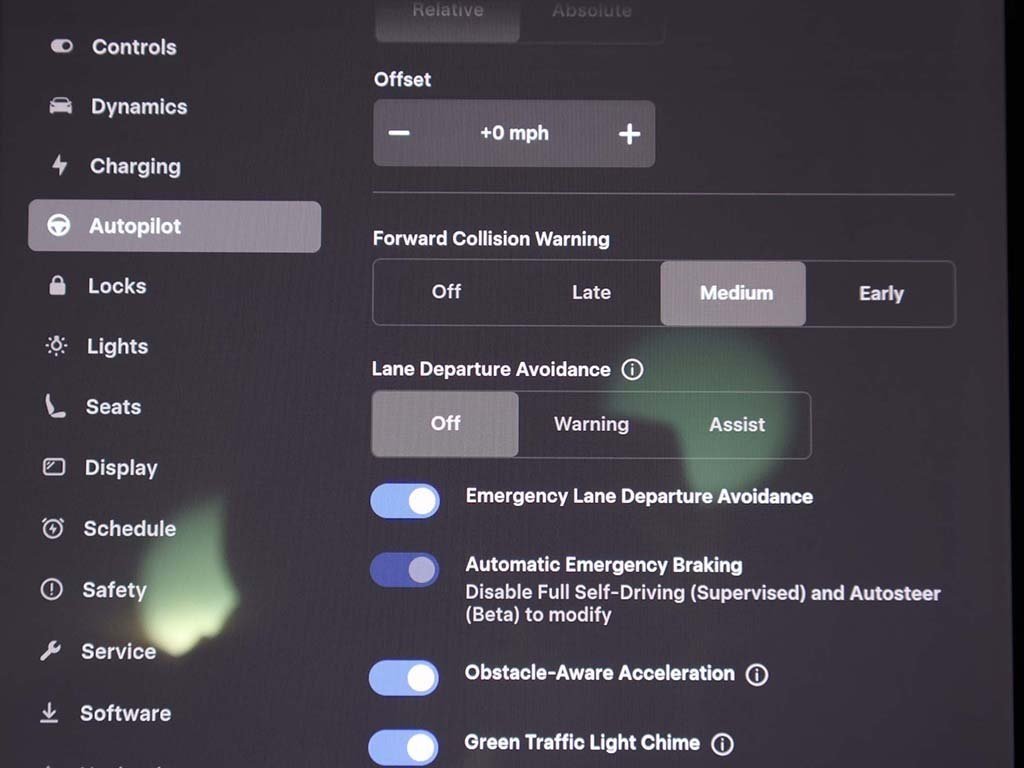Toggle the Automatic Emergency Braking switch
Screen dimensions: 1024x768
405,570
